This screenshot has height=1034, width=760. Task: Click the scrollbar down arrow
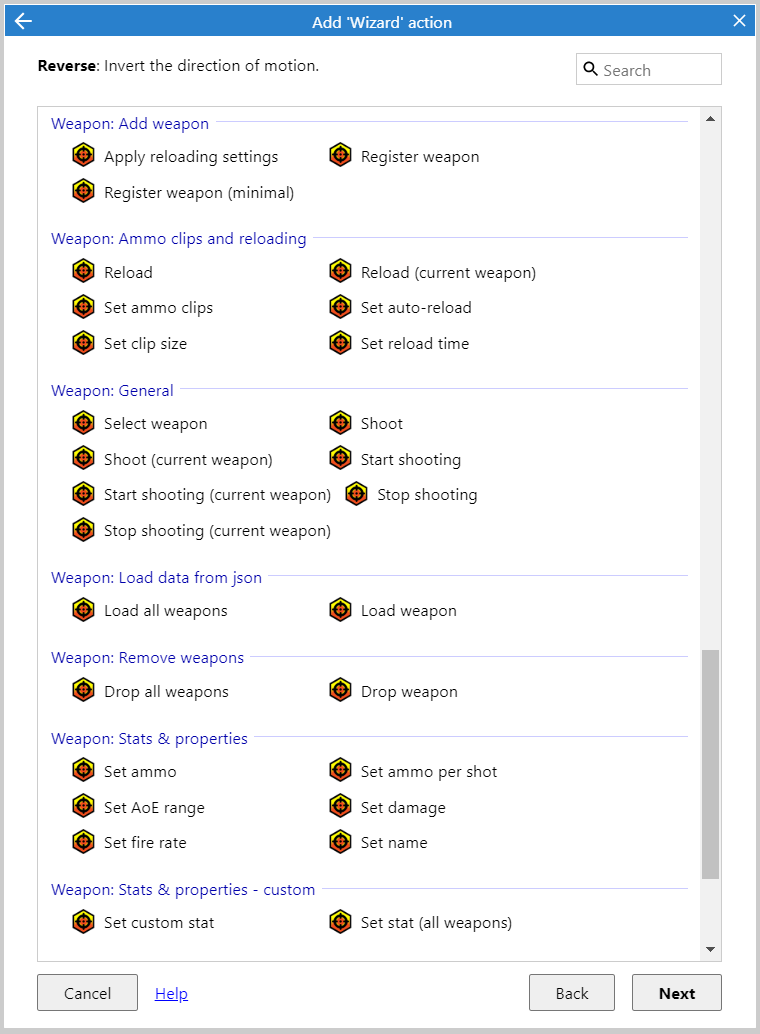click(x=711, y=949)
